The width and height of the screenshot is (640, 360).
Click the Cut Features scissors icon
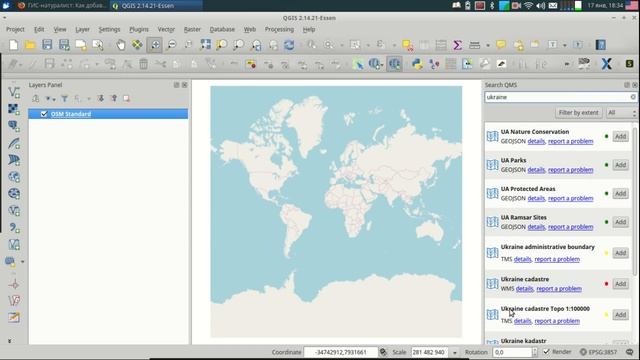(x=160, y=64)
